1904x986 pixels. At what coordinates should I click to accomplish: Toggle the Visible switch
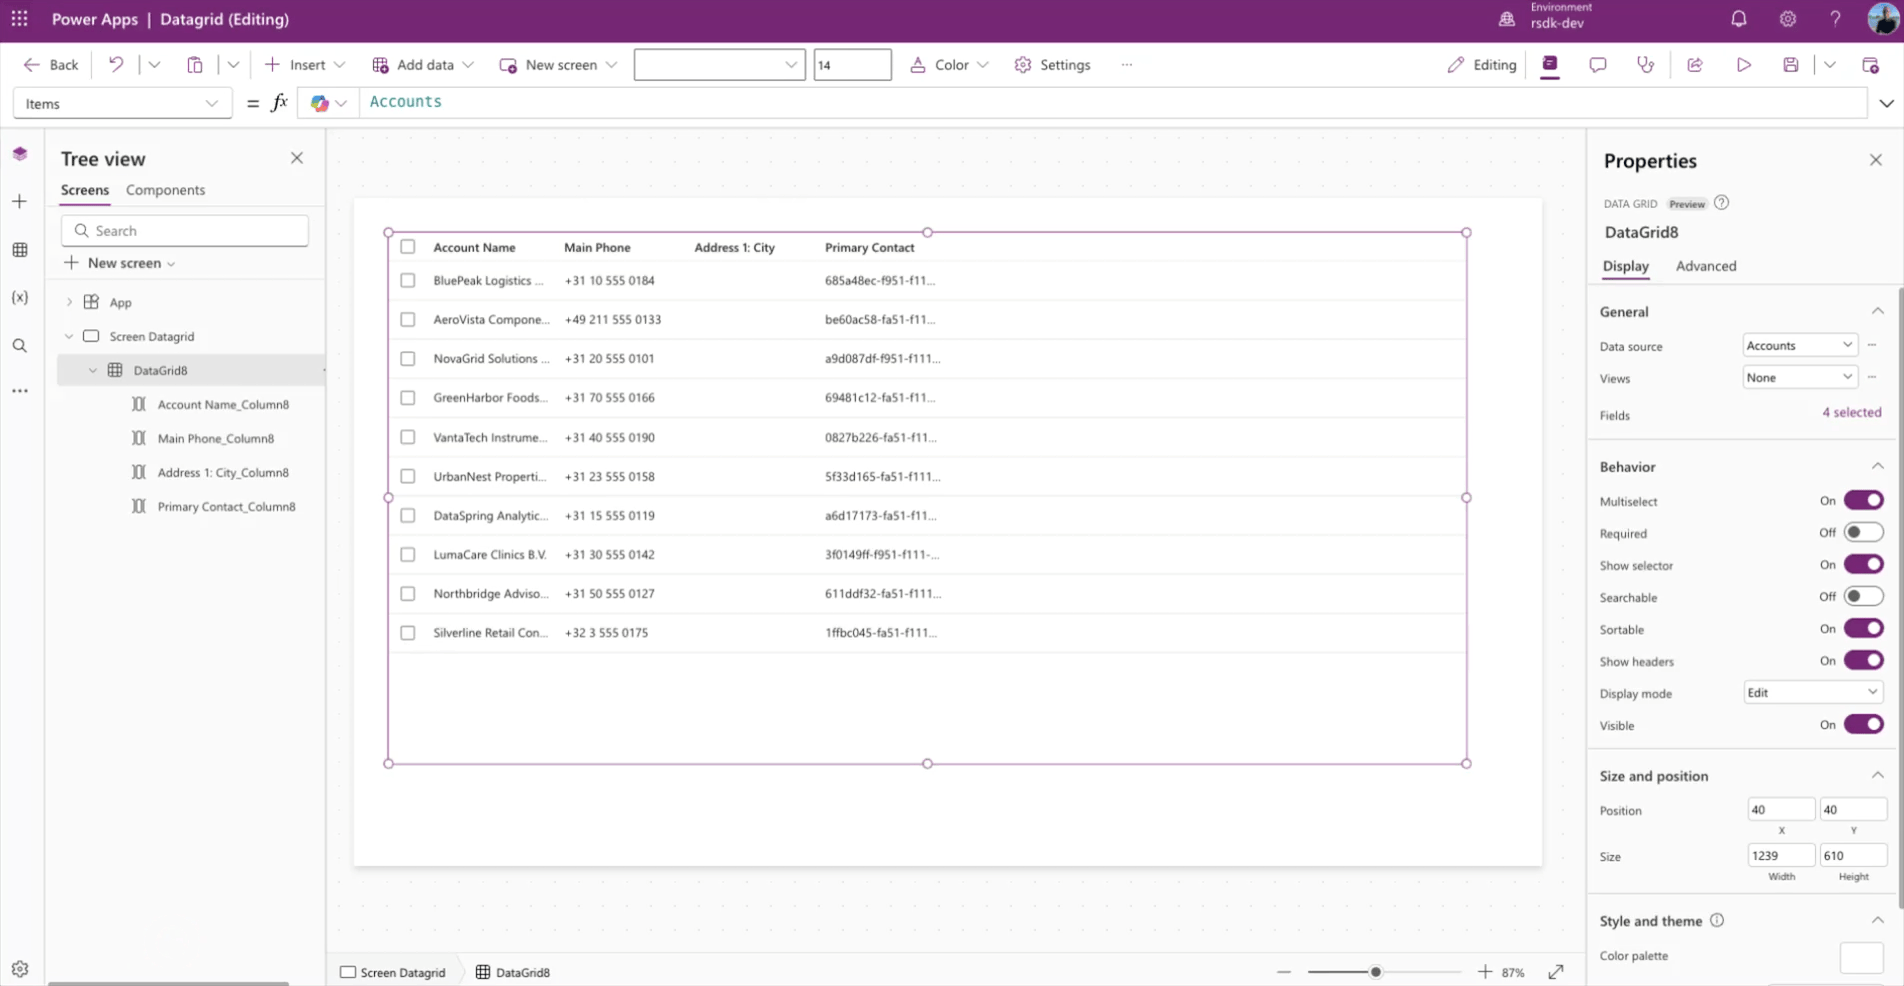click(x=1864, y=725)
